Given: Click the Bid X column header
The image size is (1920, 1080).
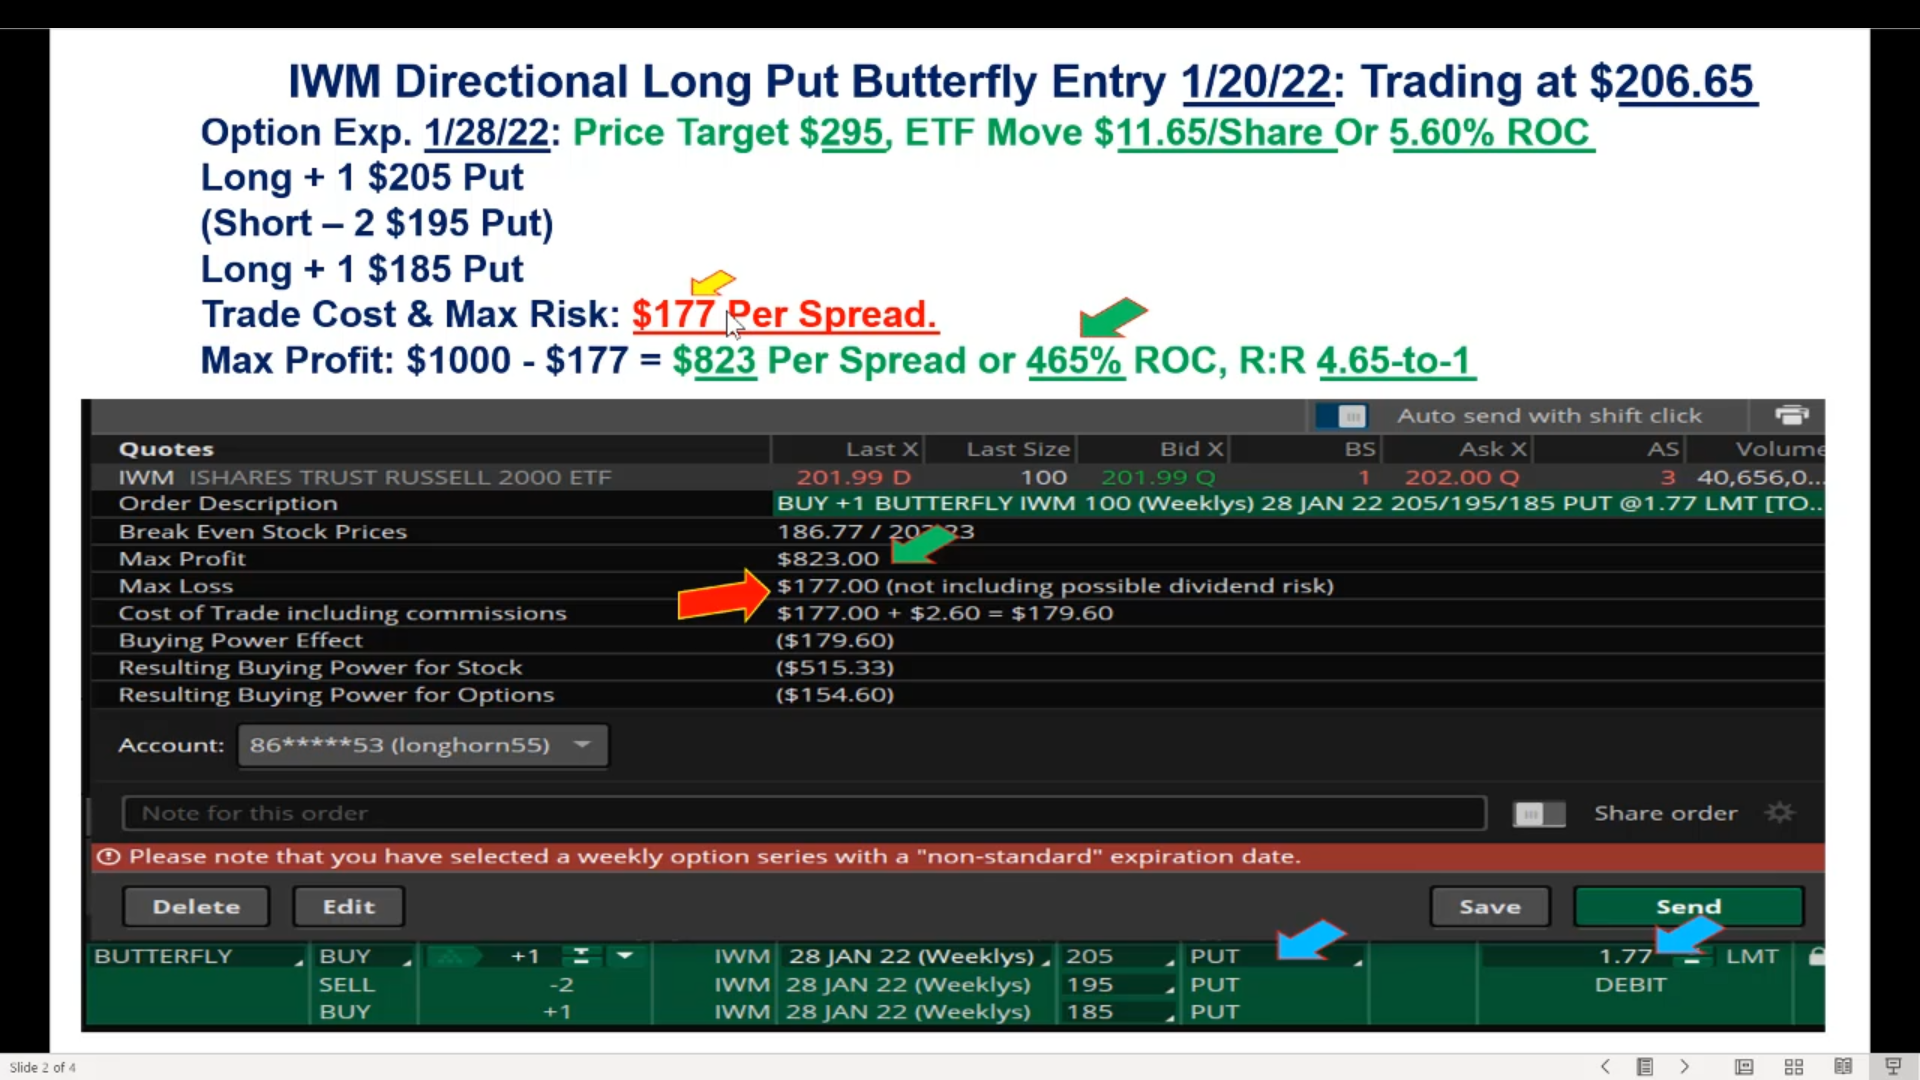Looking at the screenshot, I should 1192,449.
